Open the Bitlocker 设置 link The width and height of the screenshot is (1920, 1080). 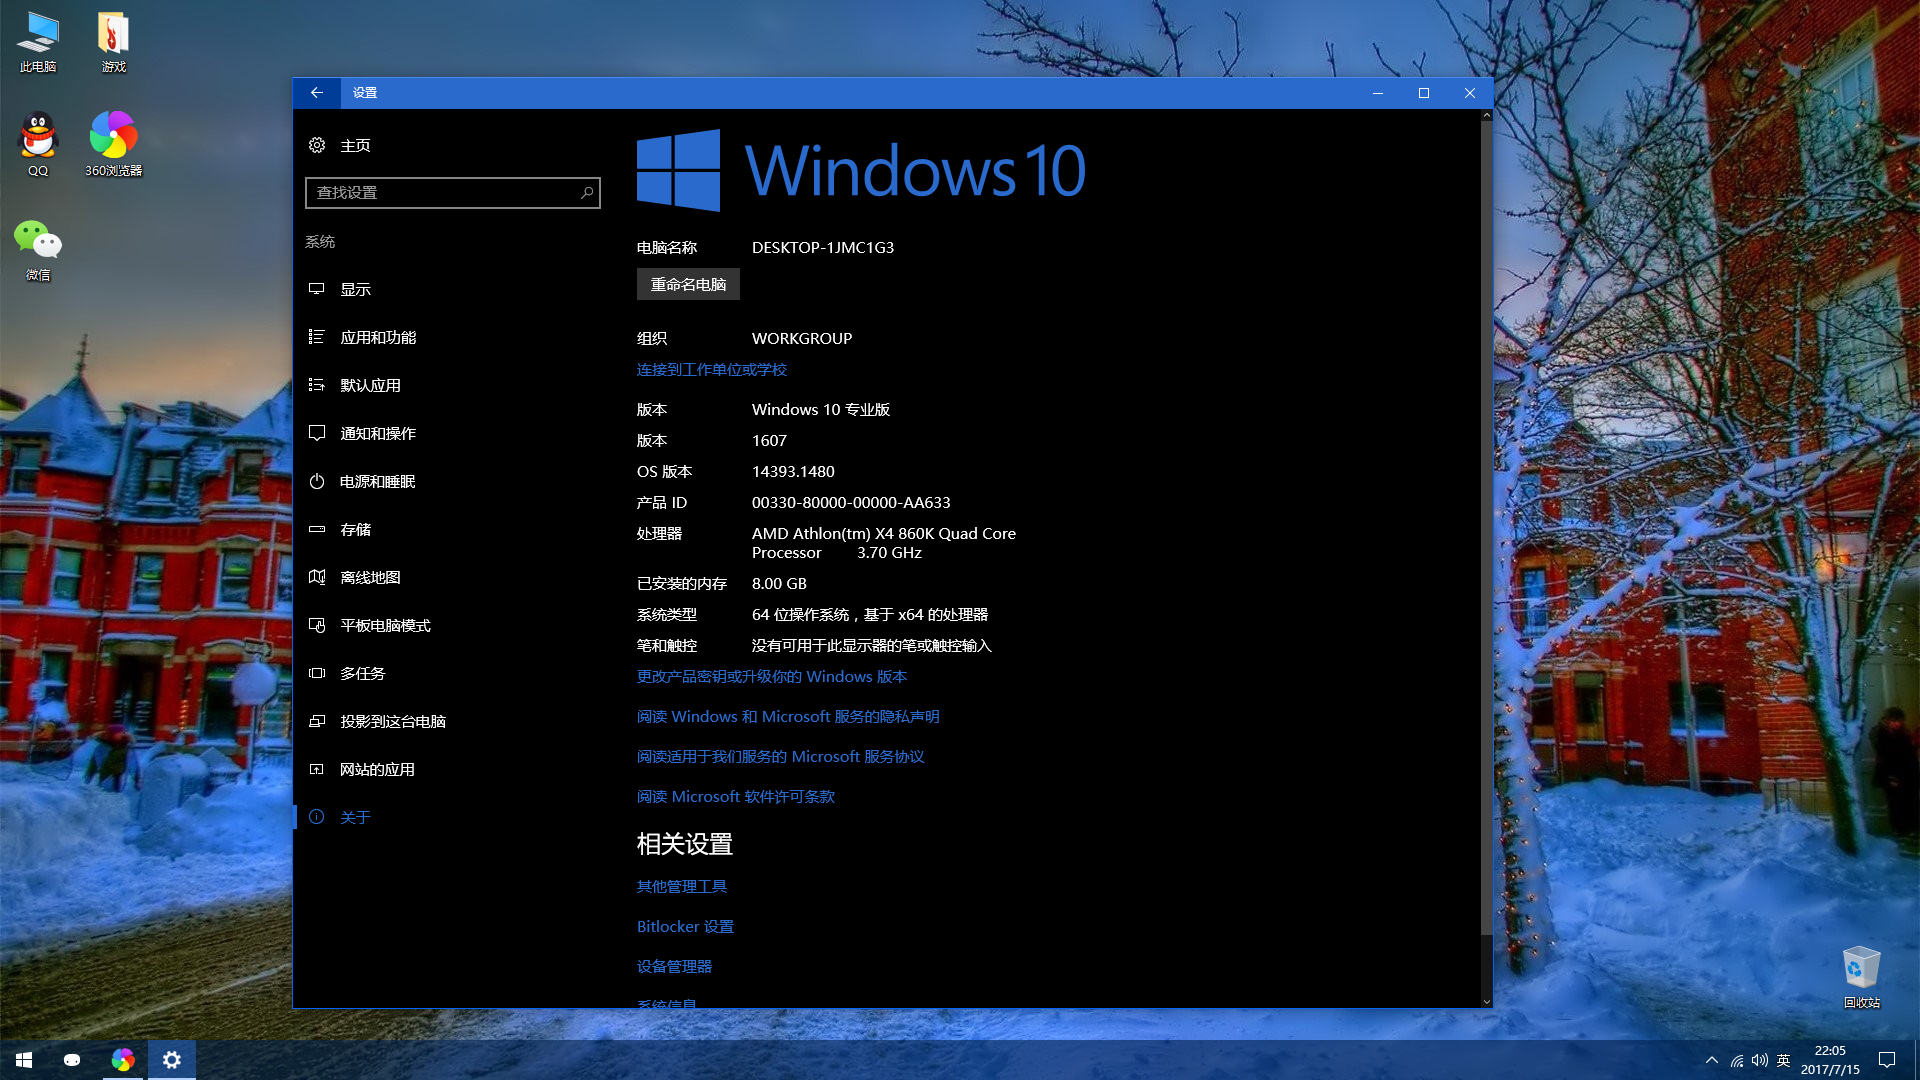point(685,926)
